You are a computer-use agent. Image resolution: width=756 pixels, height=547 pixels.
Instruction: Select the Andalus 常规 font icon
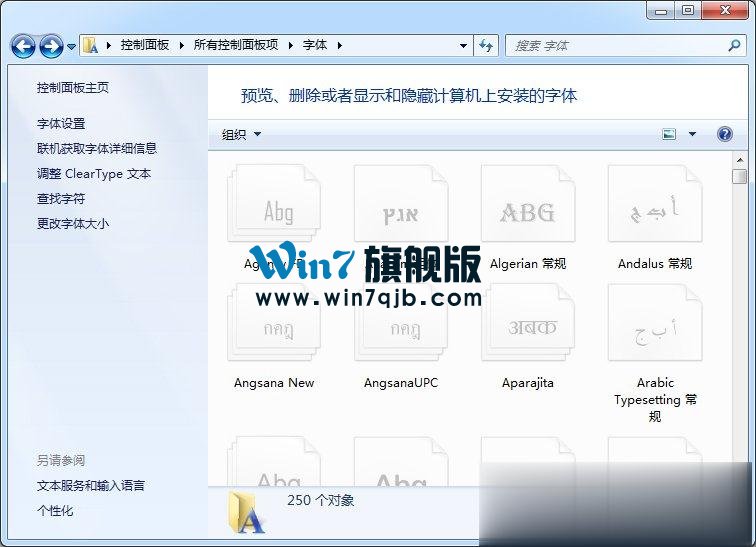[655, 203]
